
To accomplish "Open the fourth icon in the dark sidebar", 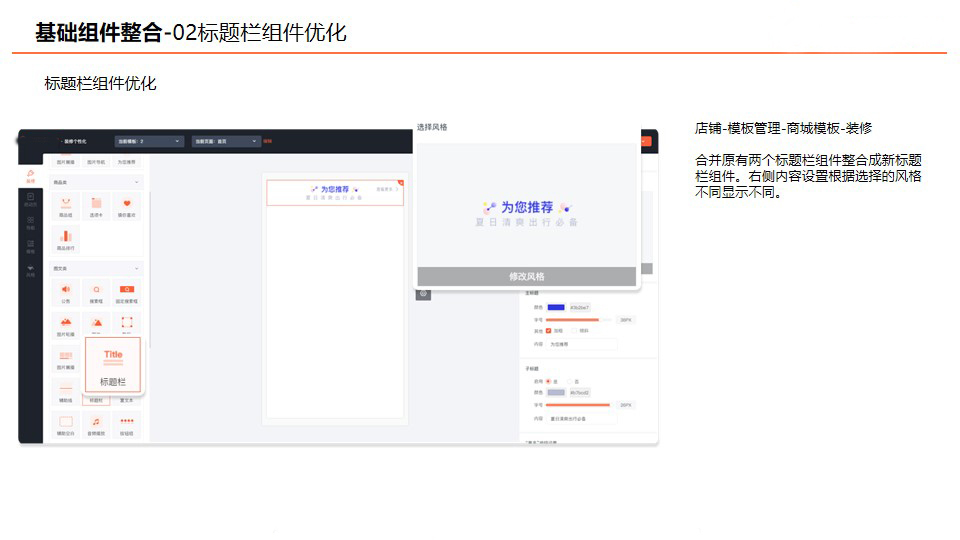I will pos(30,247).
